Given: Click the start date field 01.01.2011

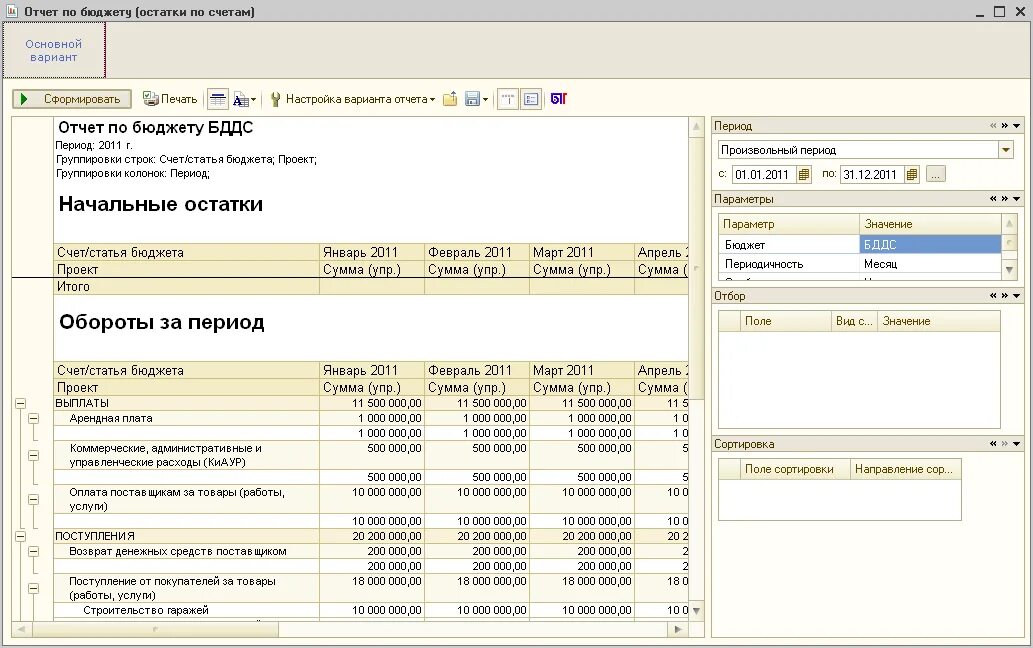Looking at the screenshot, I should coord(764,175).
